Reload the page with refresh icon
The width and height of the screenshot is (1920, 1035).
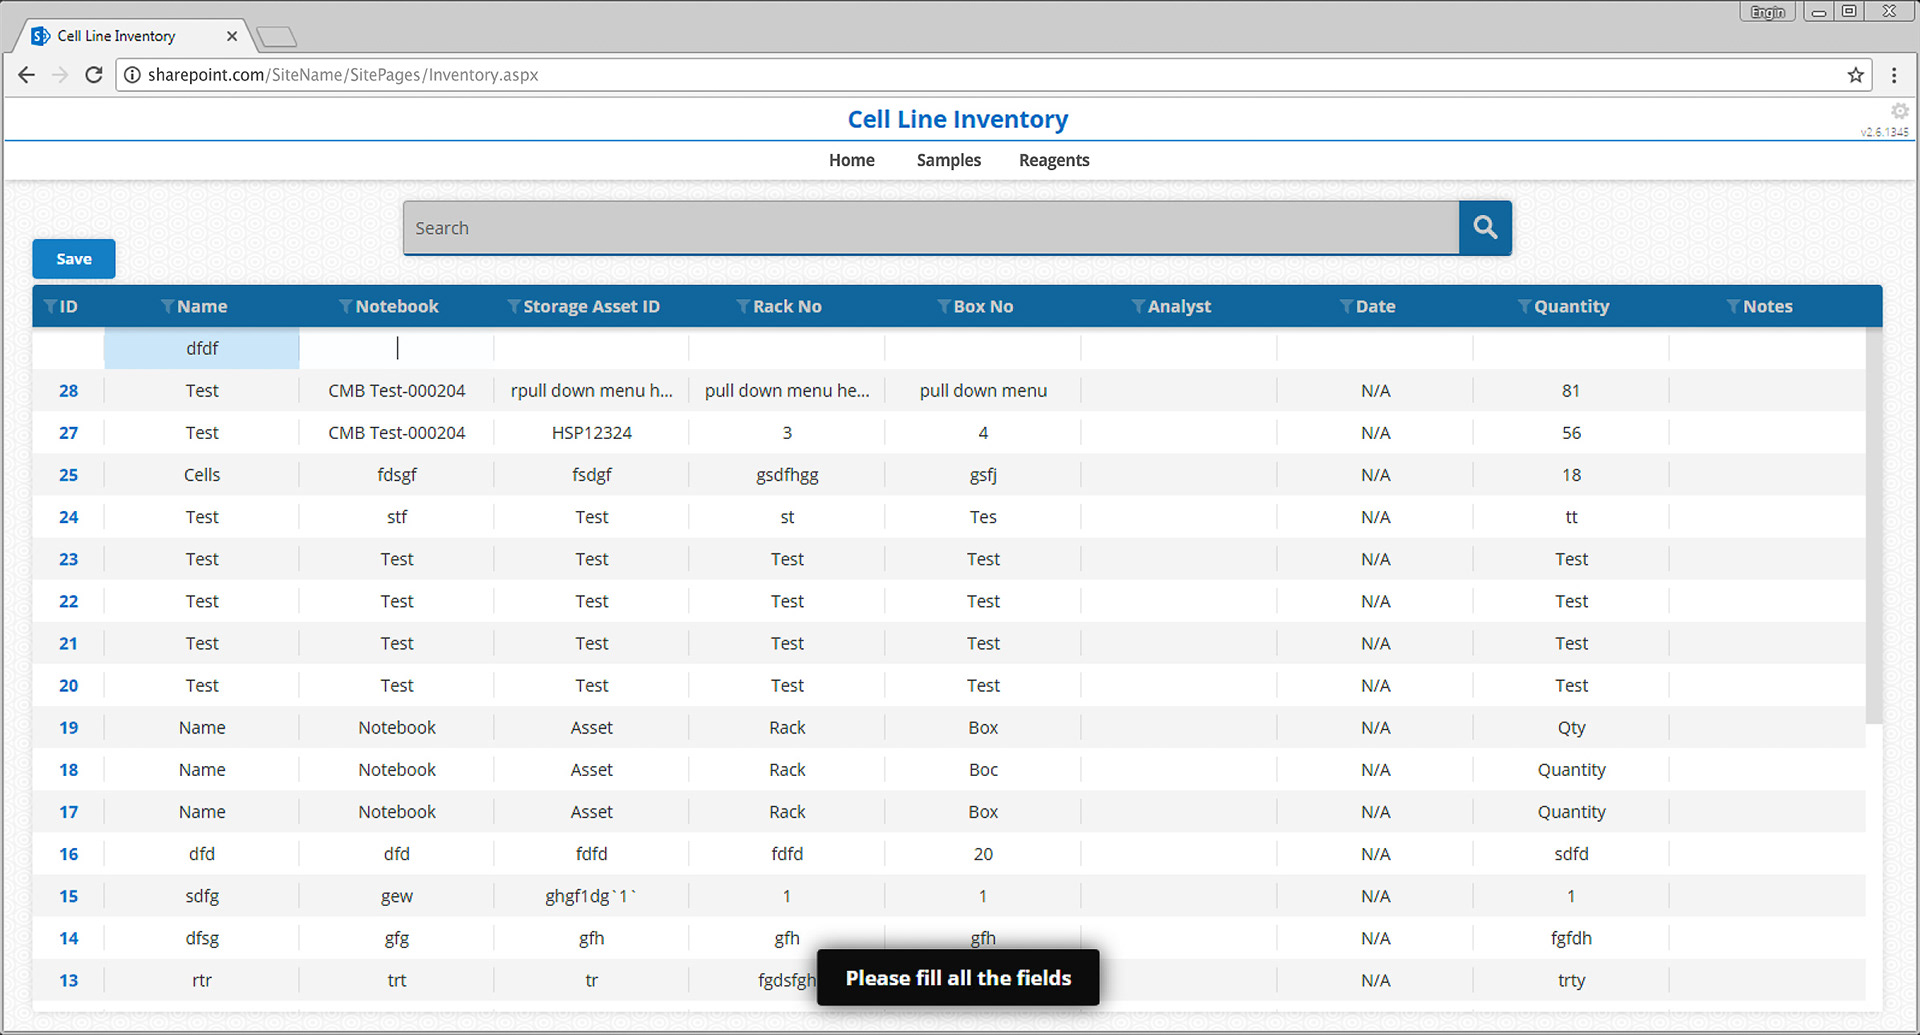click(94, 75)
